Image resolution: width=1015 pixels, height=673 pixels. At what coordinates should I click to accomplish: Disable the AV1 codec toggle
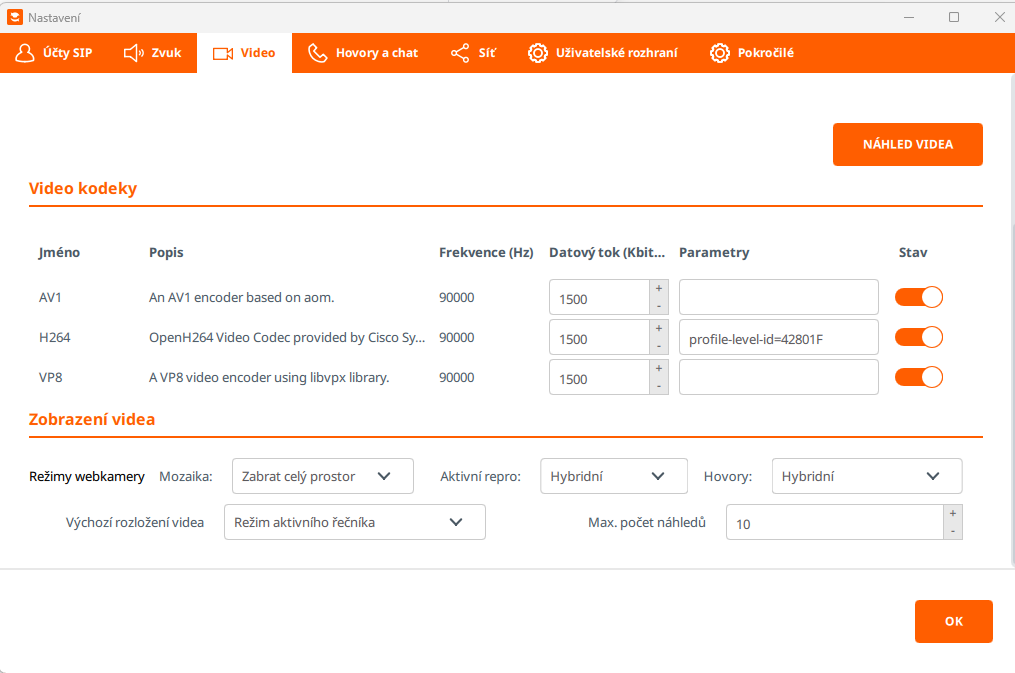(919, 297)
